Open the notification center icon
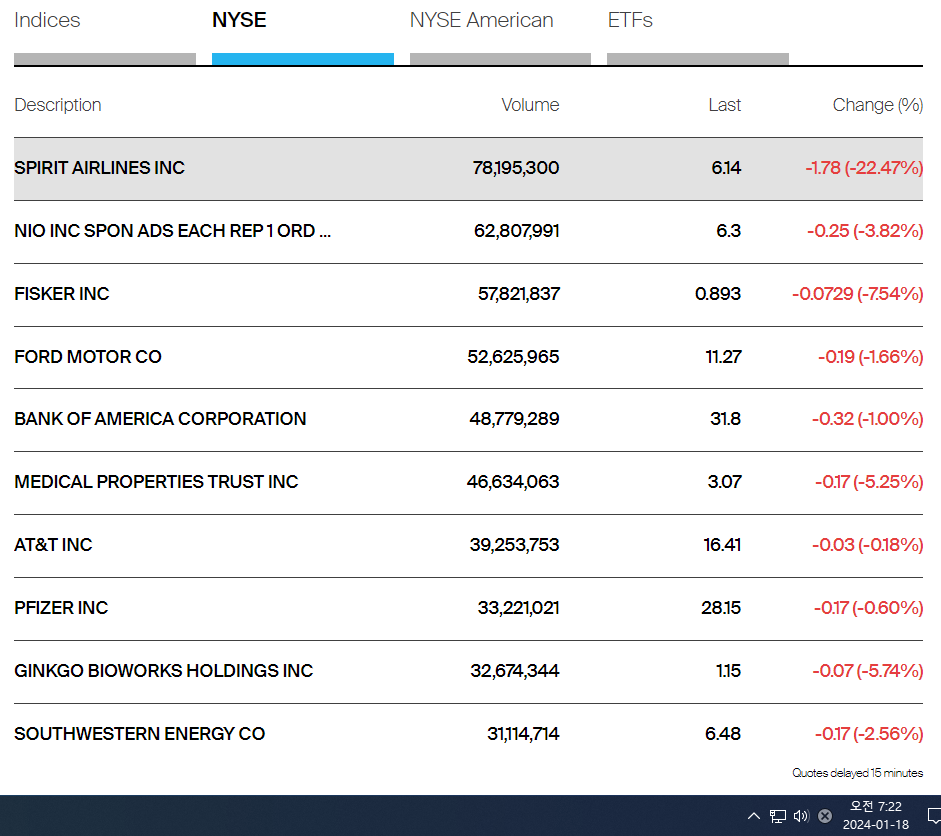This screenshot has width=941, height=836. click(934, 816)
